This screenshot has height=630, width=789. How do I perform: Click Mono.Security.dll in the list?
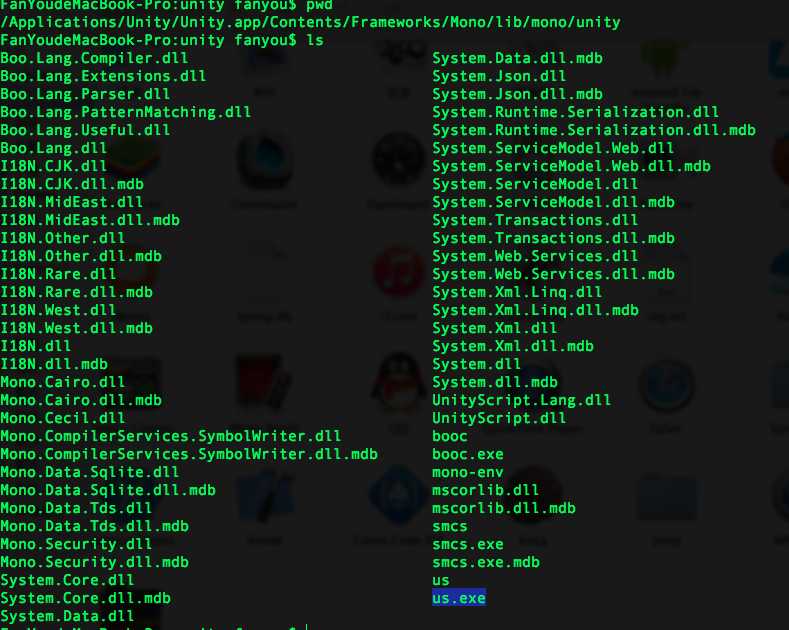pos(76,544)
